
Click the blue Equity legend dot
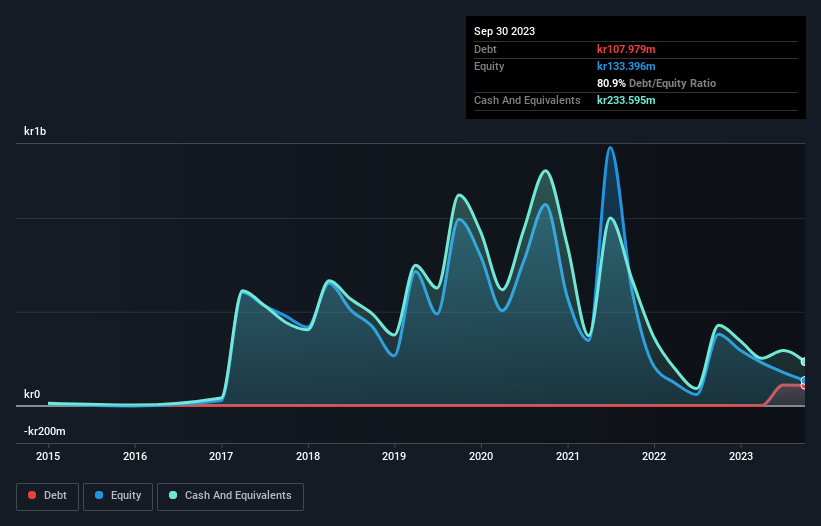[99, 495]
